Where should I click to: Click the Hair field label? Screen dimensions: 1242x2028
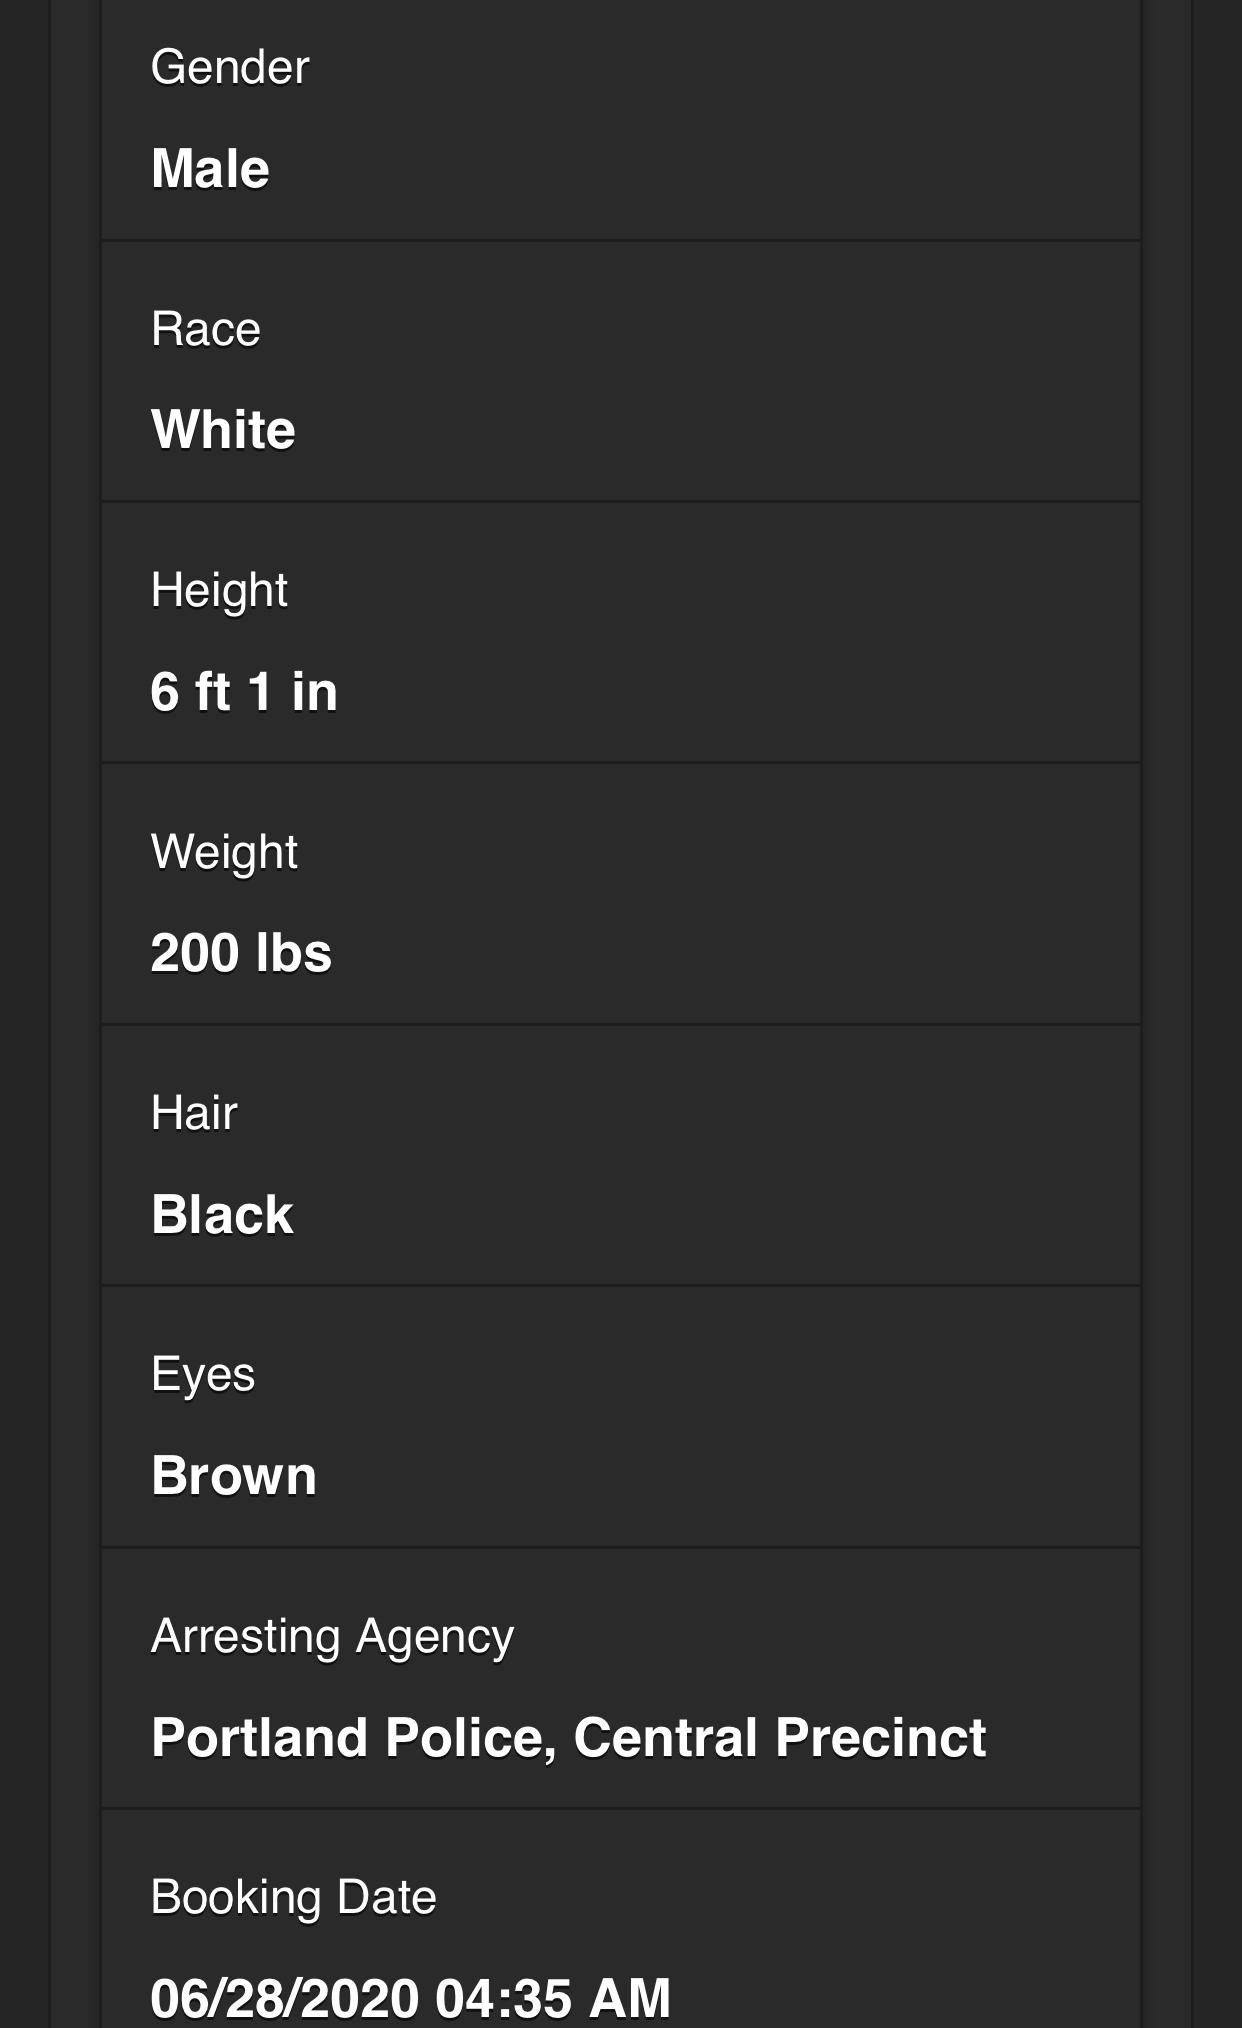pos(194,1113)
